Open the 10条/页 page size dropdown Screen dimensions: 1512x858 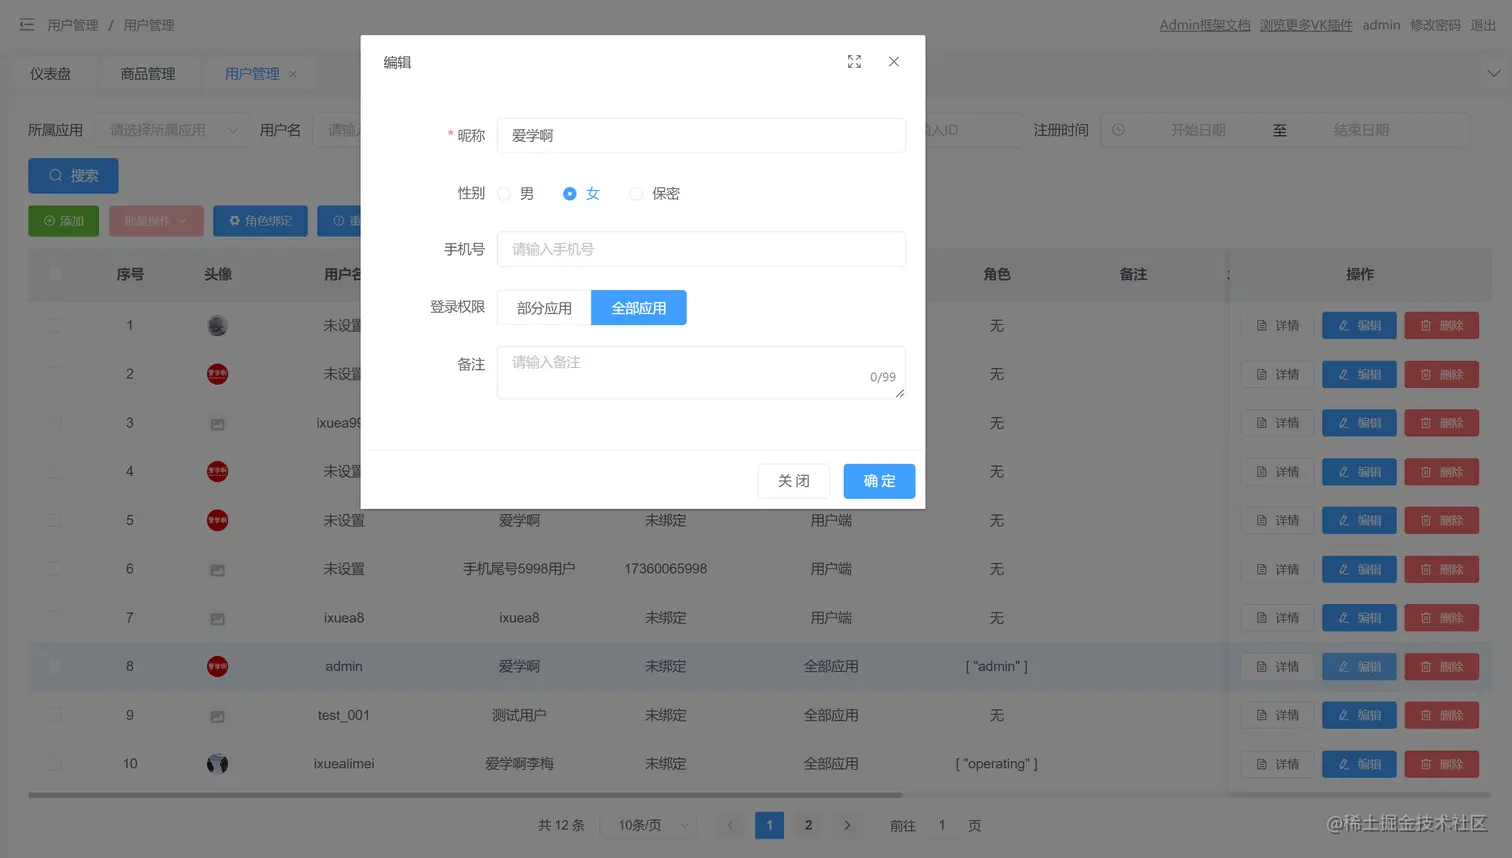650,826
